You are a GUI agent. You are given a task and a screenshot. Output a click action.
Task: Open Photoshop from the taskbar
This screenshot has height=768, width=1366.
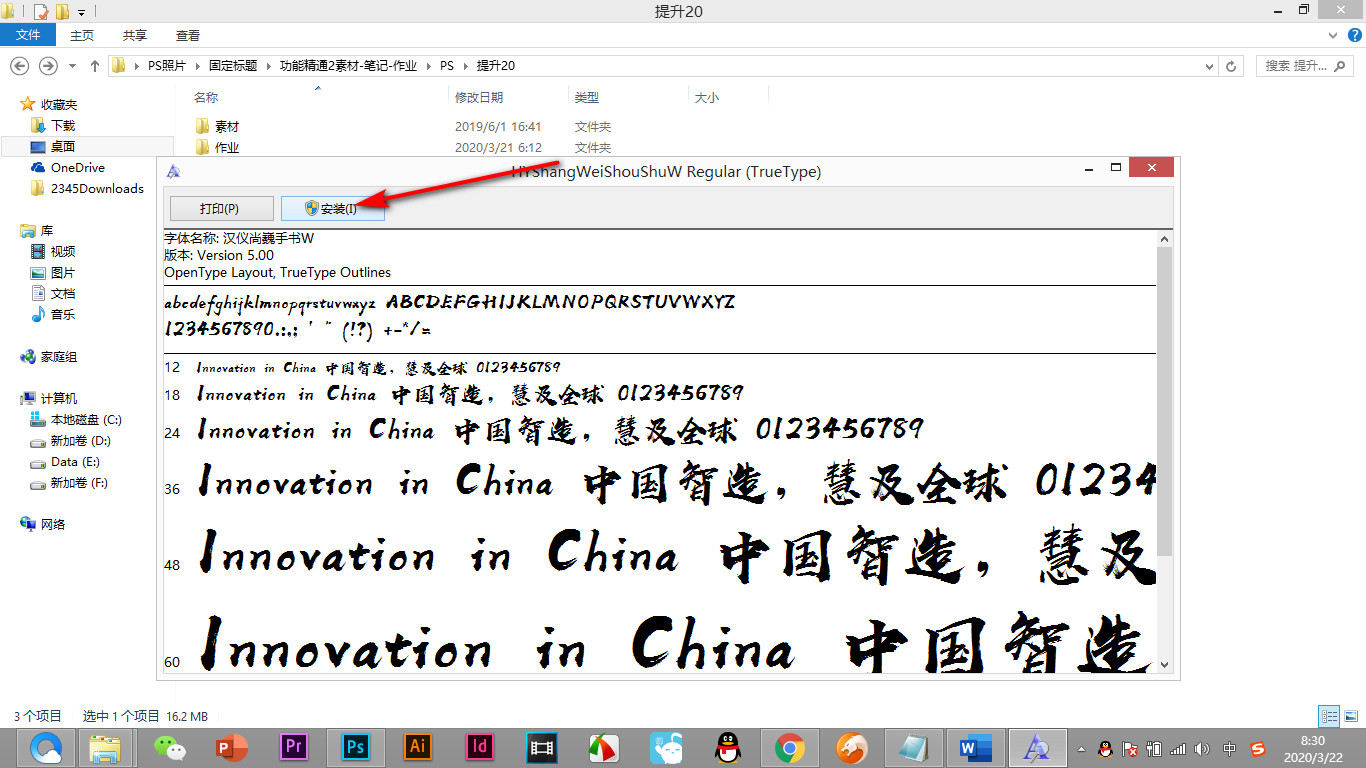(356, 747)
